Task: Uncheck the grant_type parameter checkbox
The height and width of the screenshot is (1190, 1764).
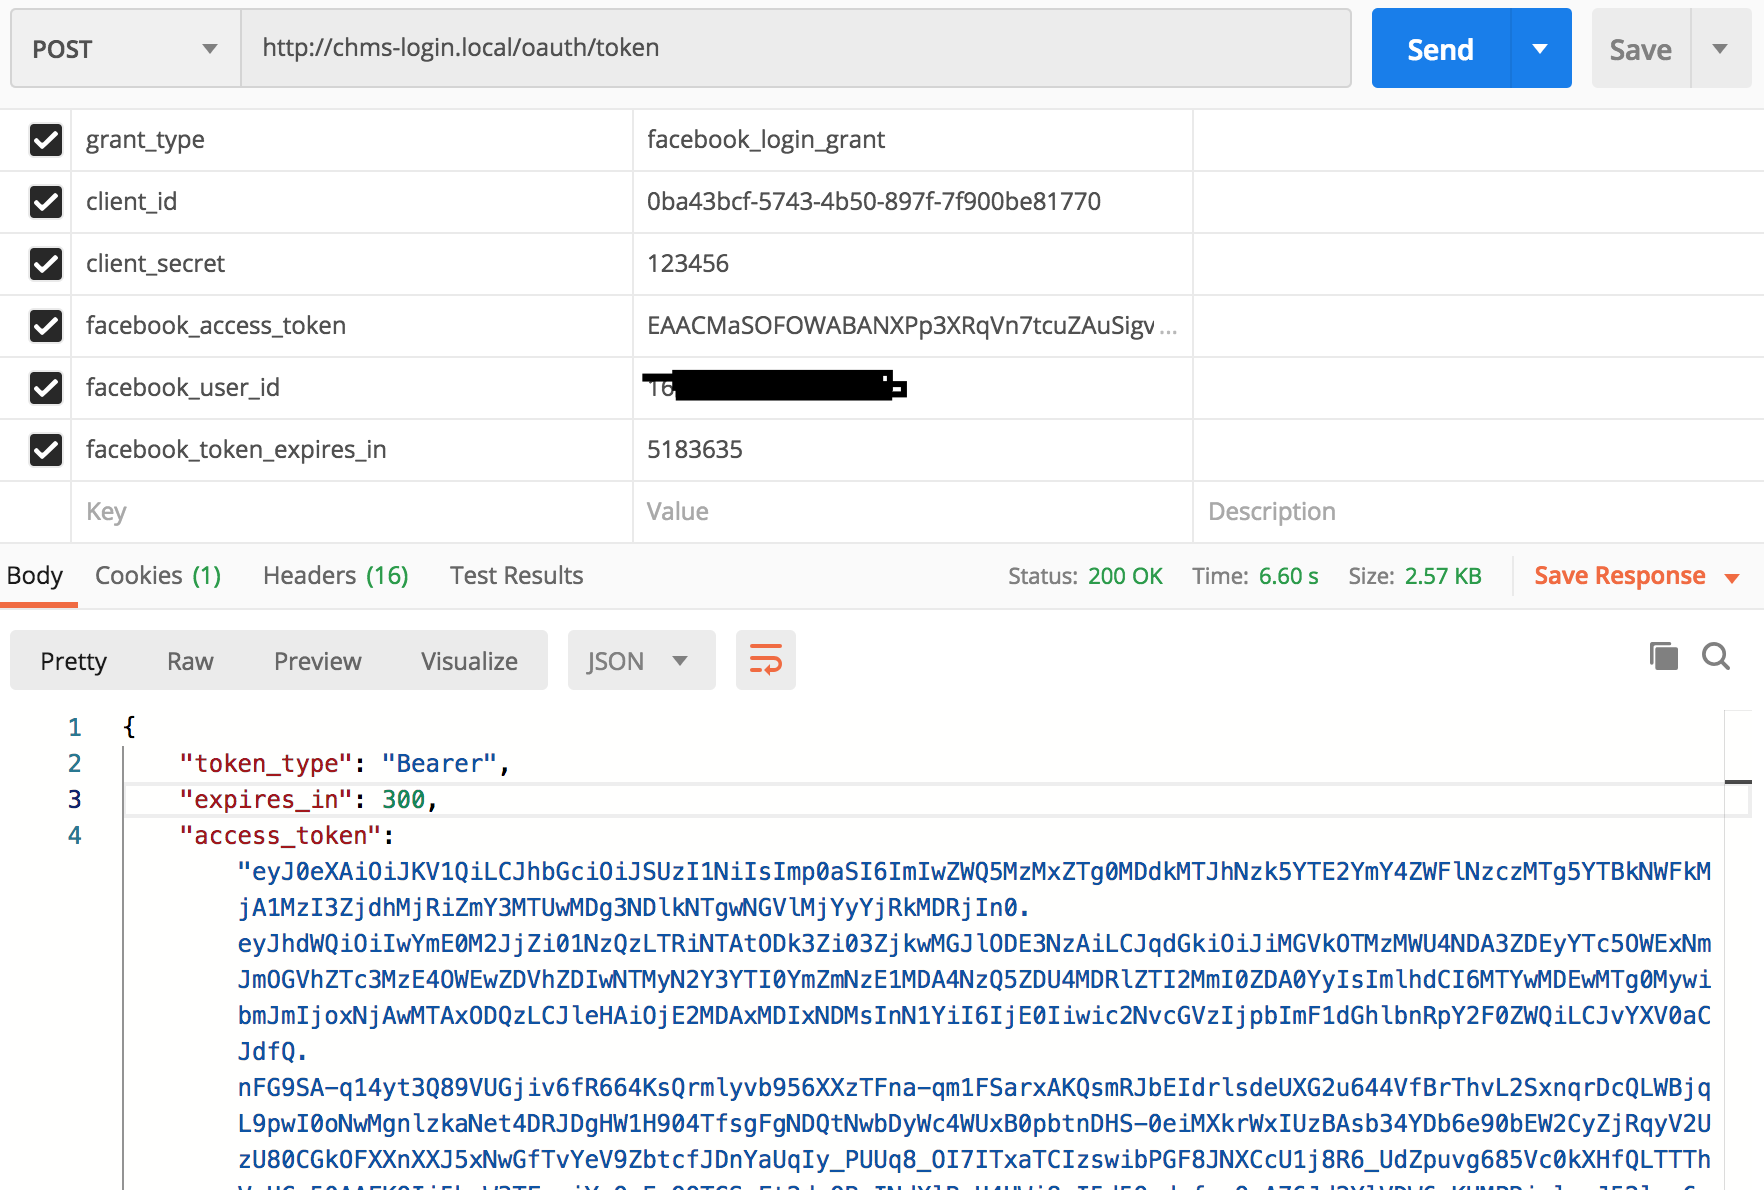Action: click(x=46, y=140)
